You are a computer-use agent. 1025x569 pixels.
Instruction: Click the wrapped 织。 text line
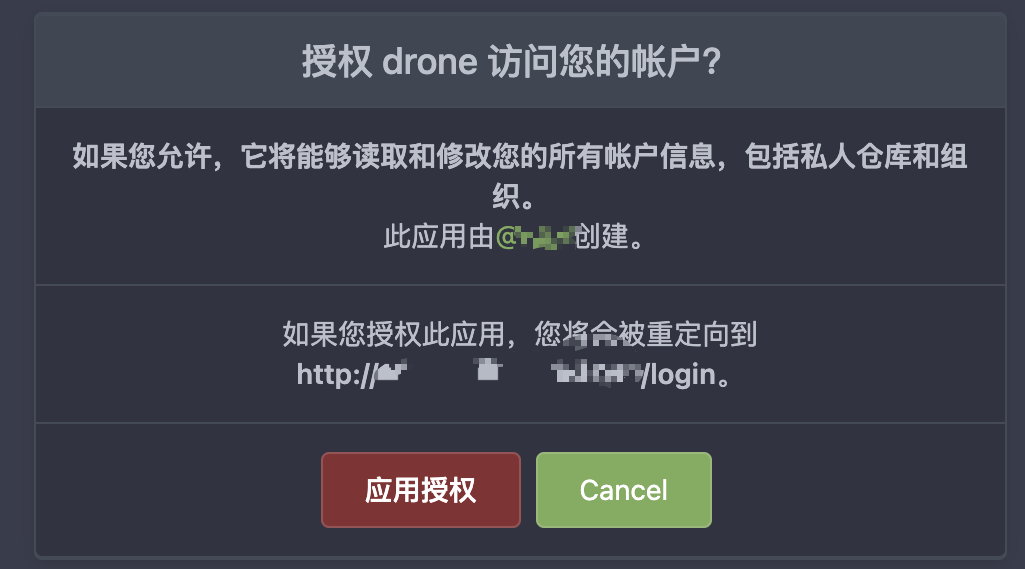tap(513, 197)
